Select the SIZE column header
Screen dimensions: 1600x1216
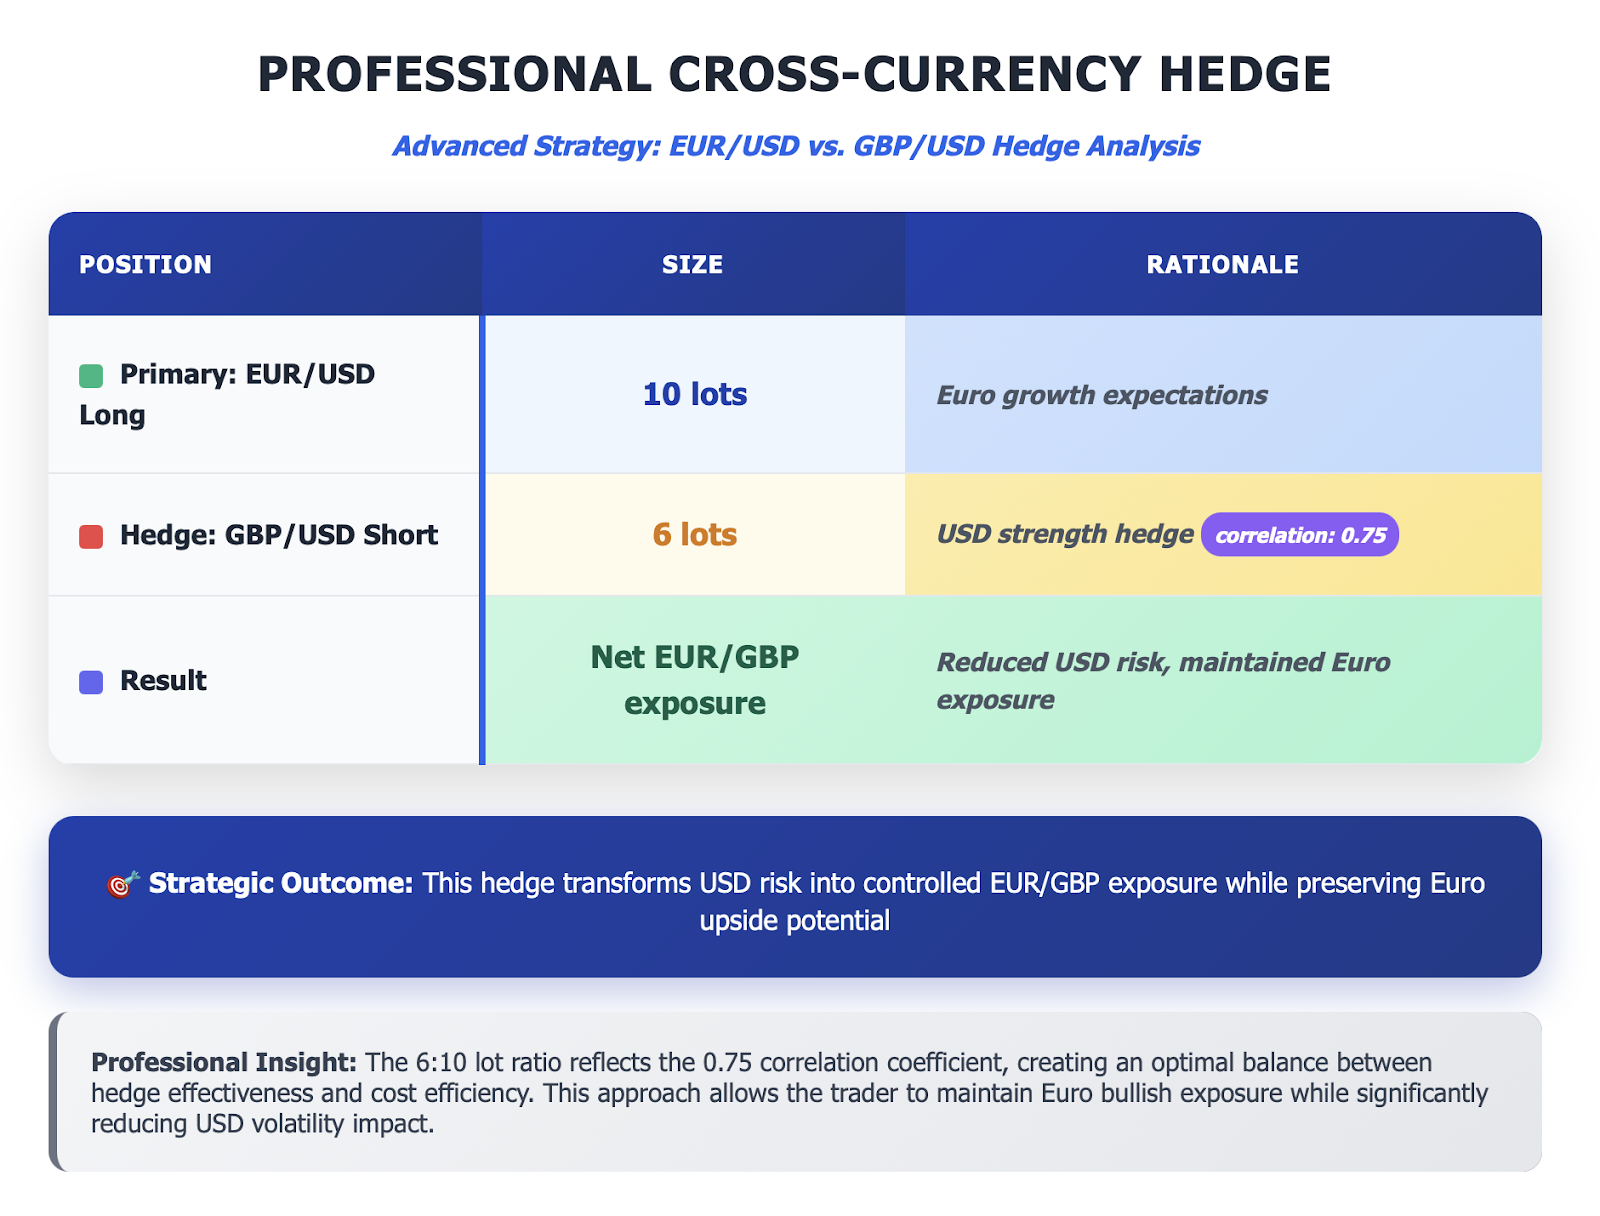coord(692,265)
